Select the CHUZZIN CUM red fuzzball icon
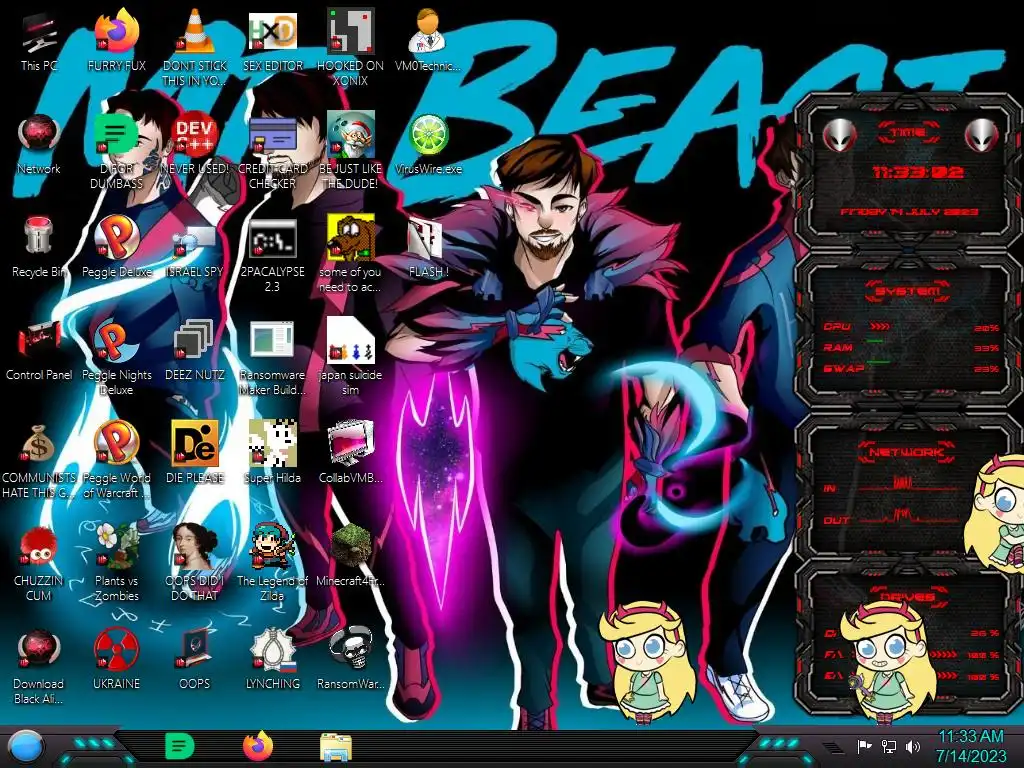Image resolution: width=1024 pixels, height=768 pixels. click(39, 563)
